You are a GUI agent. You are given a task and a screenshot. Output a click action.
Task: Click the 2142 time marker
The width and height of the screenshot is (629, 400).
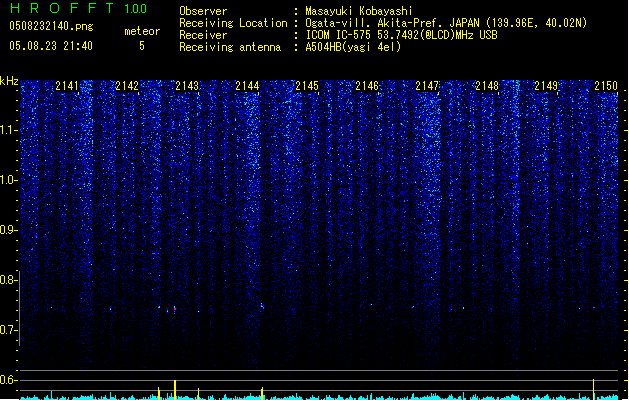coord(127,86)
